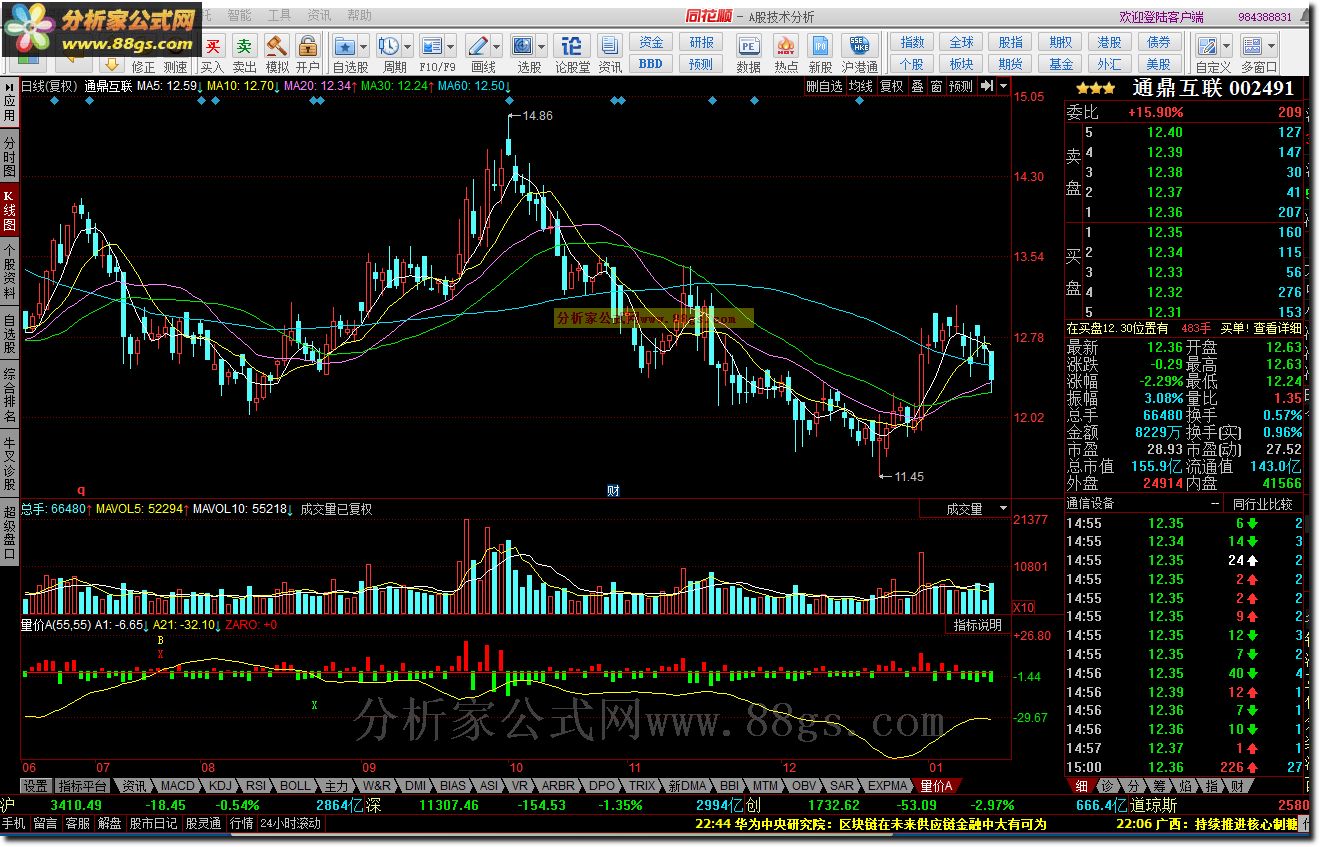Click the 选股 stock screener icon
This screenshot has height=847, width=1321.
pyautogui.click(x=523, y=46)
